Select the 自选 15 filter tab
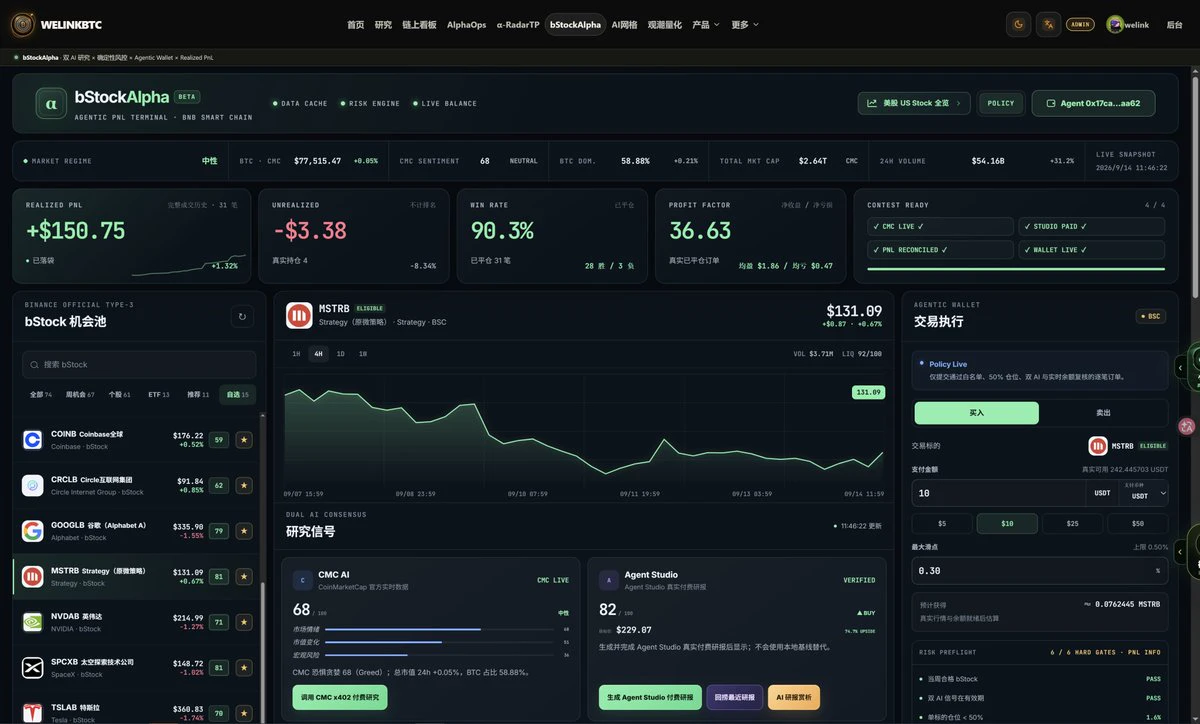This screenshot has height=724, width=1200. pos(238,394)
